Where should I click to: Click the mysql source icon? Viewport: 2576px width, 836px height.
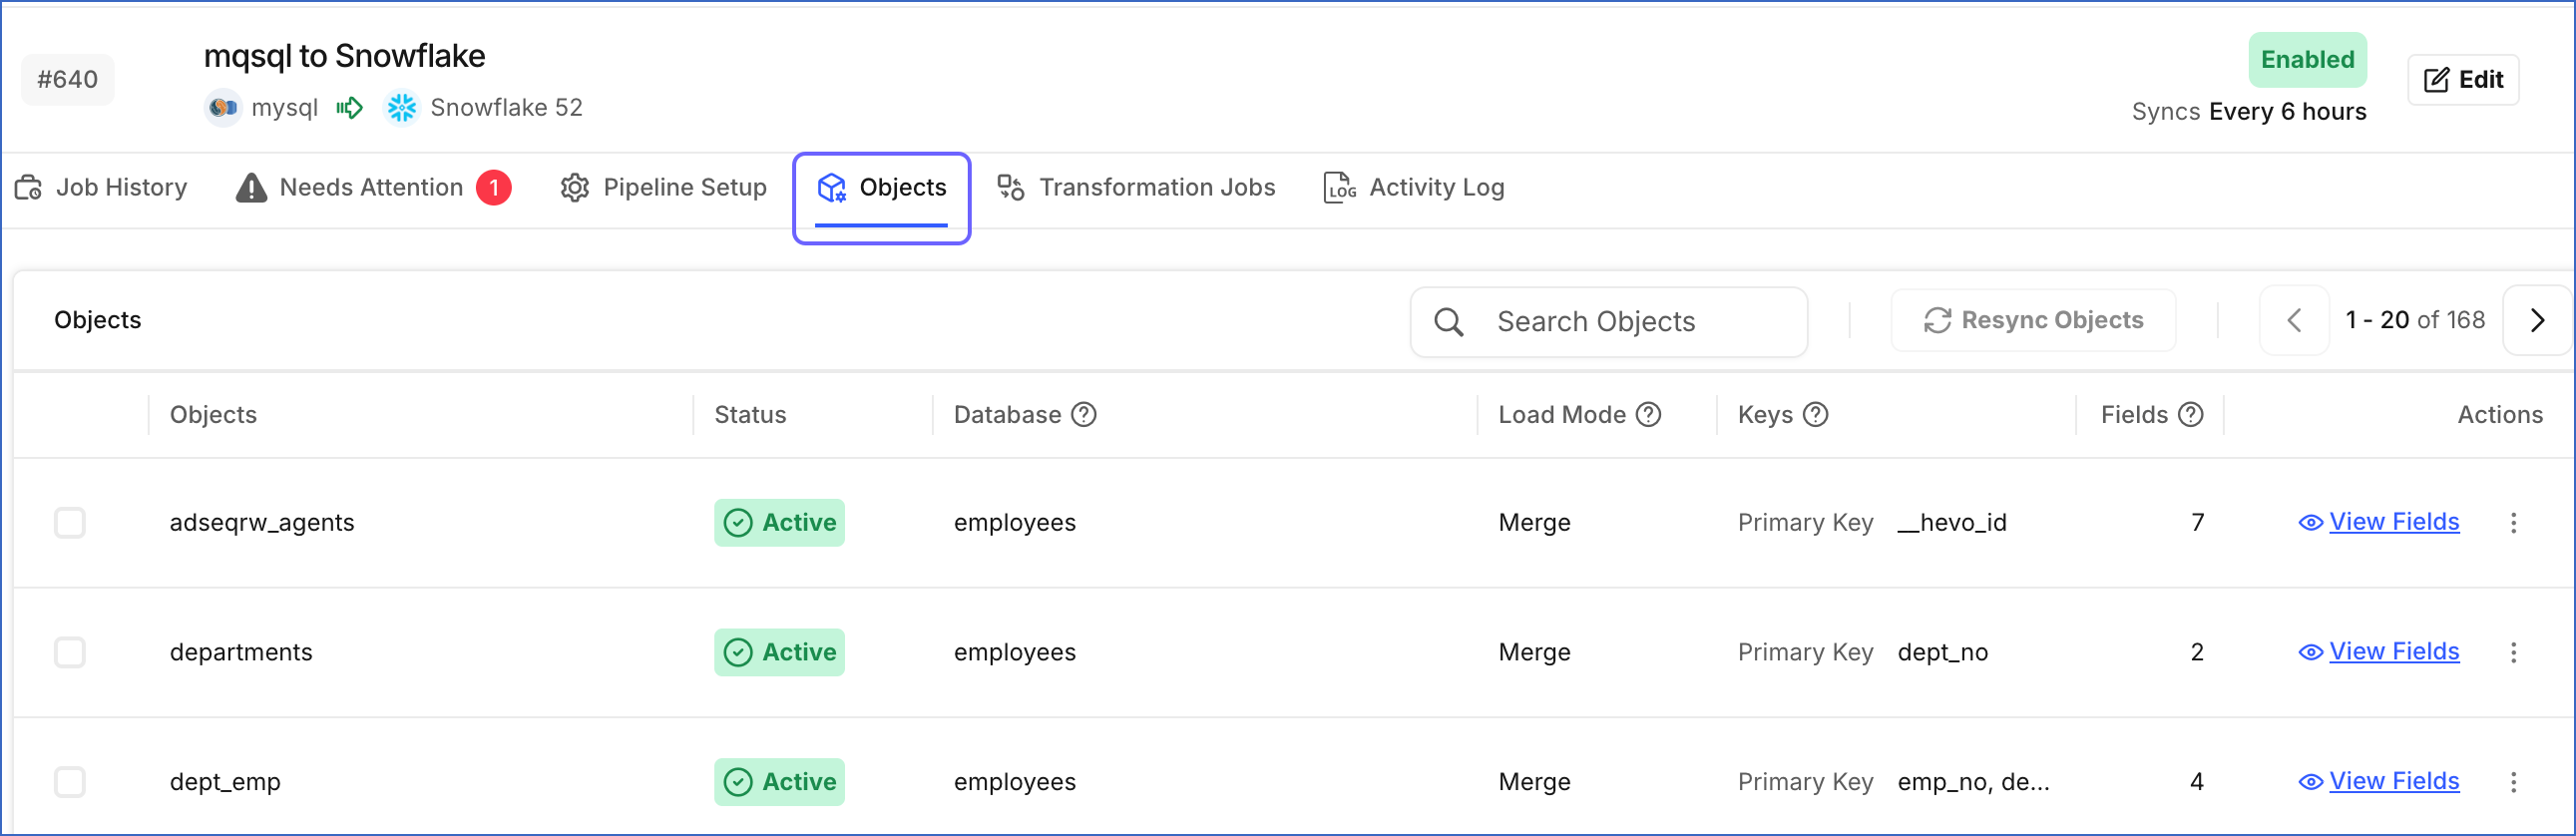[x=223, y=108]
